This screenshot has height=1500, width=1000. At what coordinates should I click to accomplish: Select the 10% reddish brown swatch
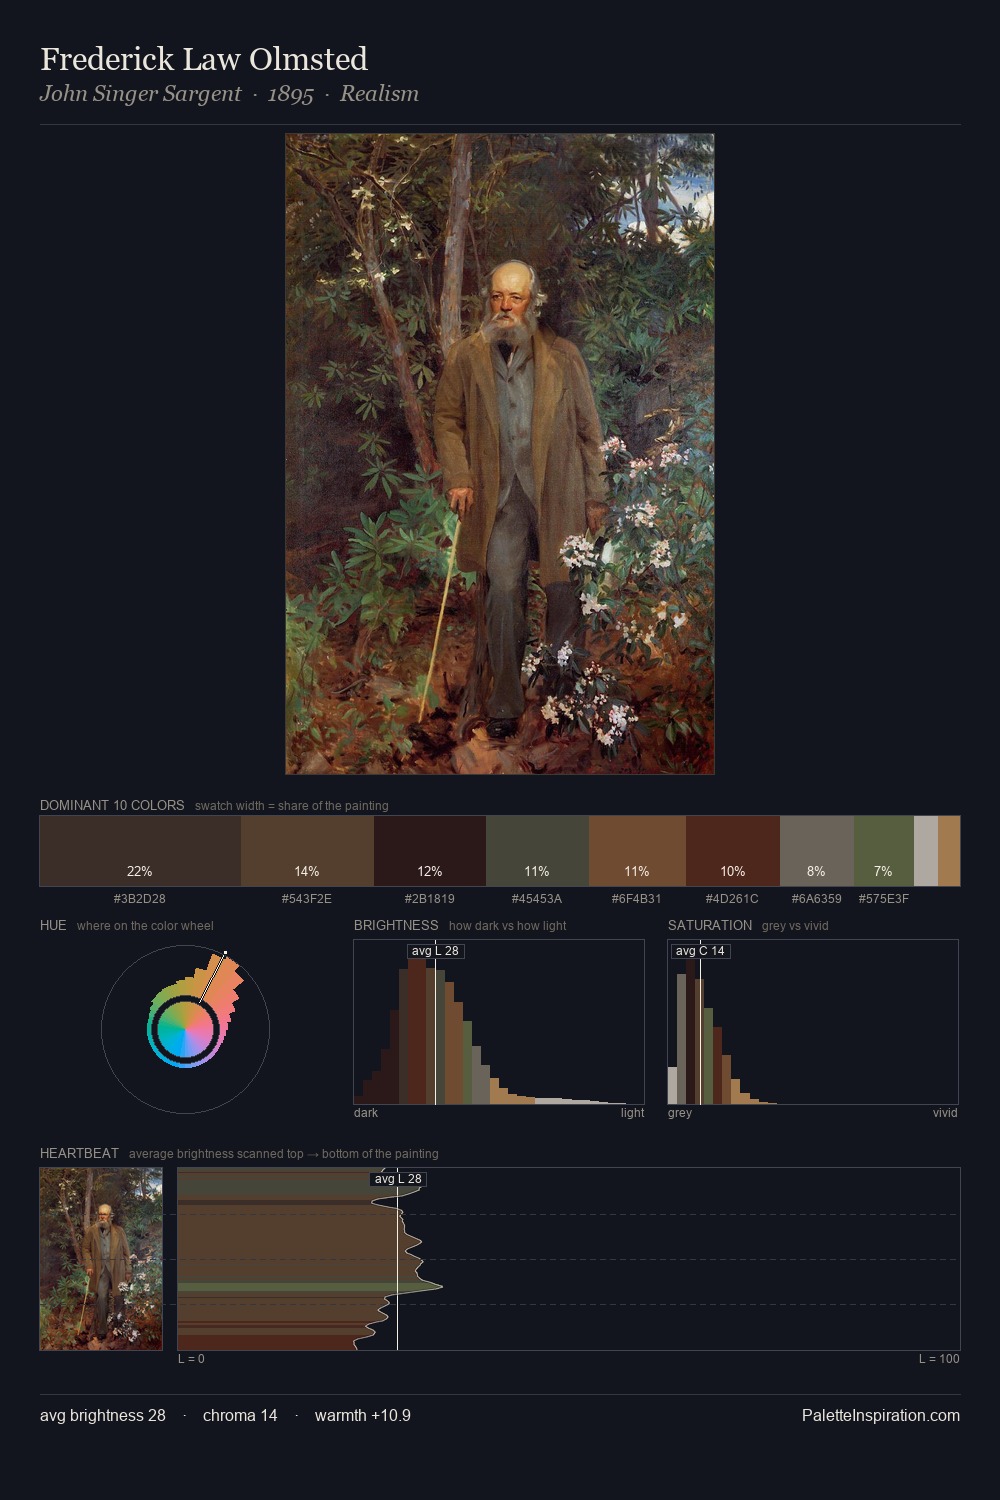pos(733,851)
